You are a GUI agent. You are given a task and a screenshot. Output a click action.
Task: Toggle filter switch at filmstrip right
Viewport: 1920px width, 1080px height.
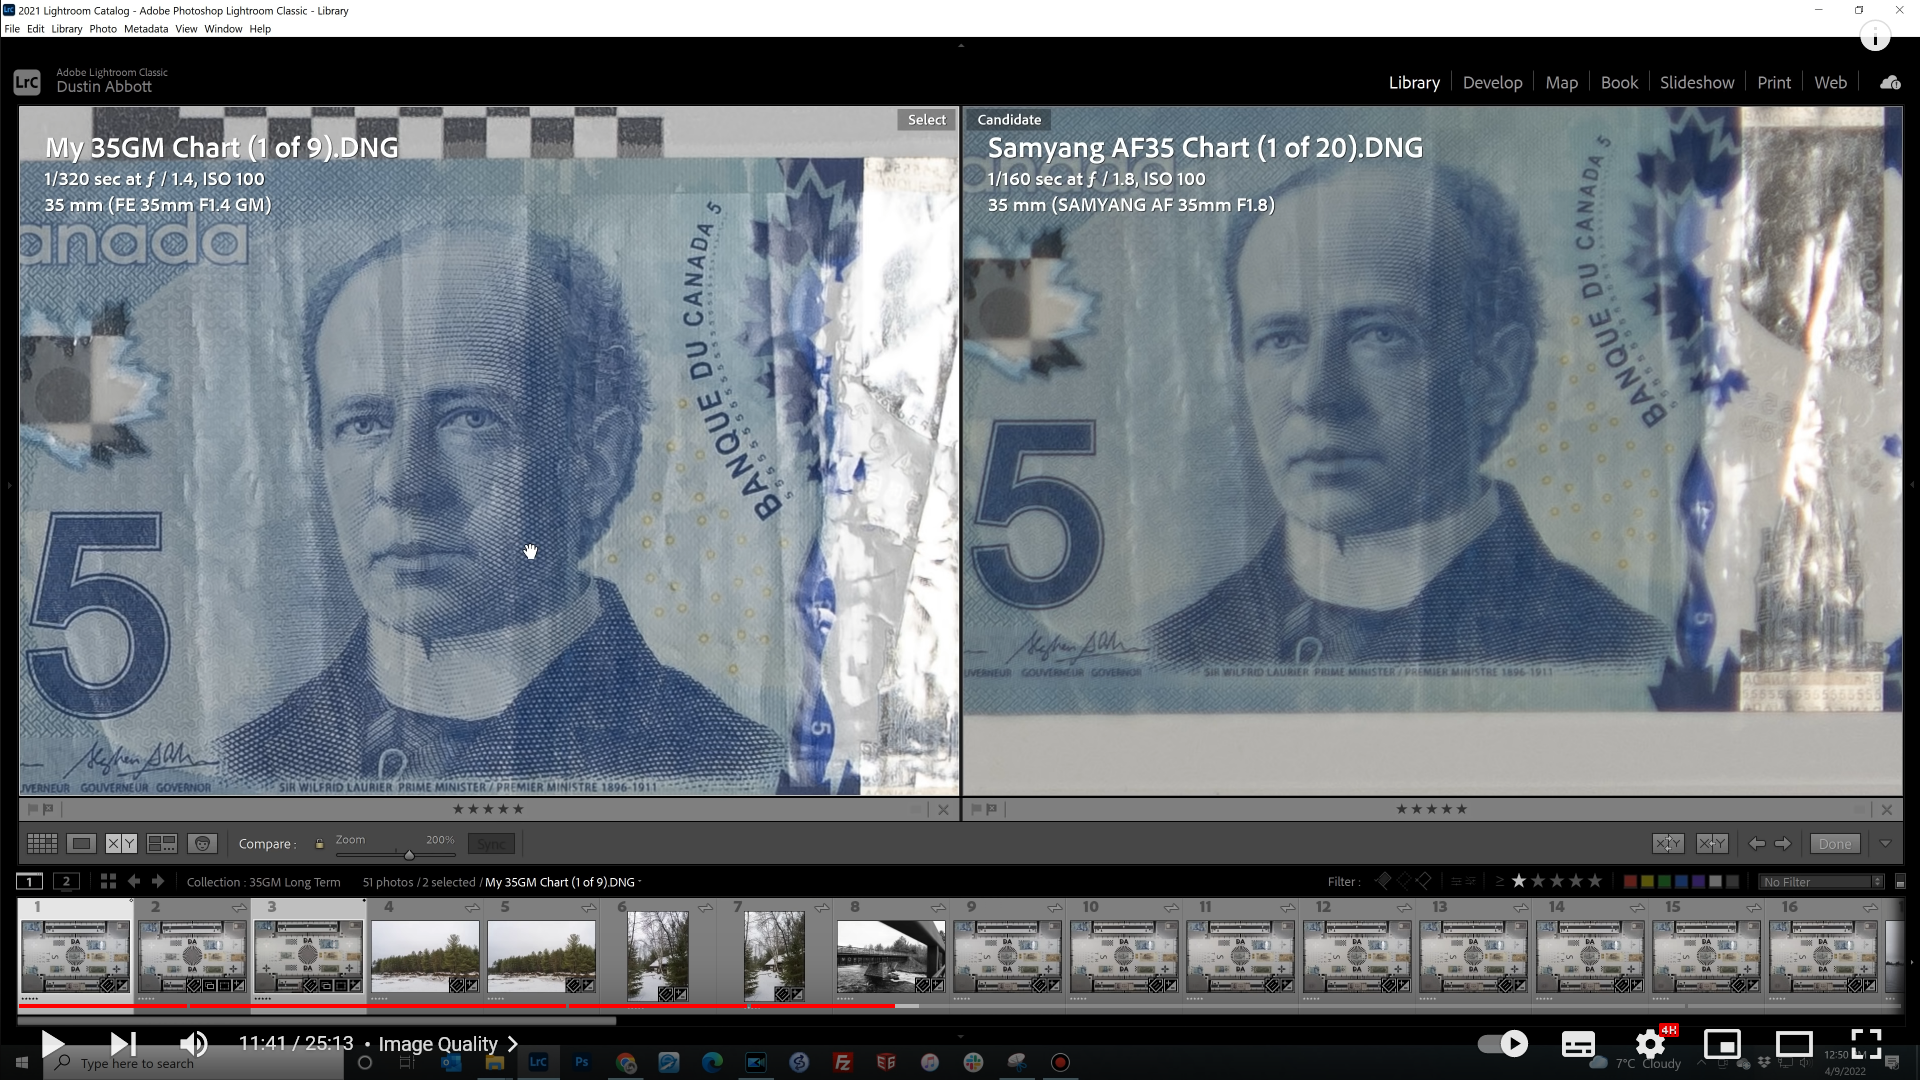(1900, 882)
